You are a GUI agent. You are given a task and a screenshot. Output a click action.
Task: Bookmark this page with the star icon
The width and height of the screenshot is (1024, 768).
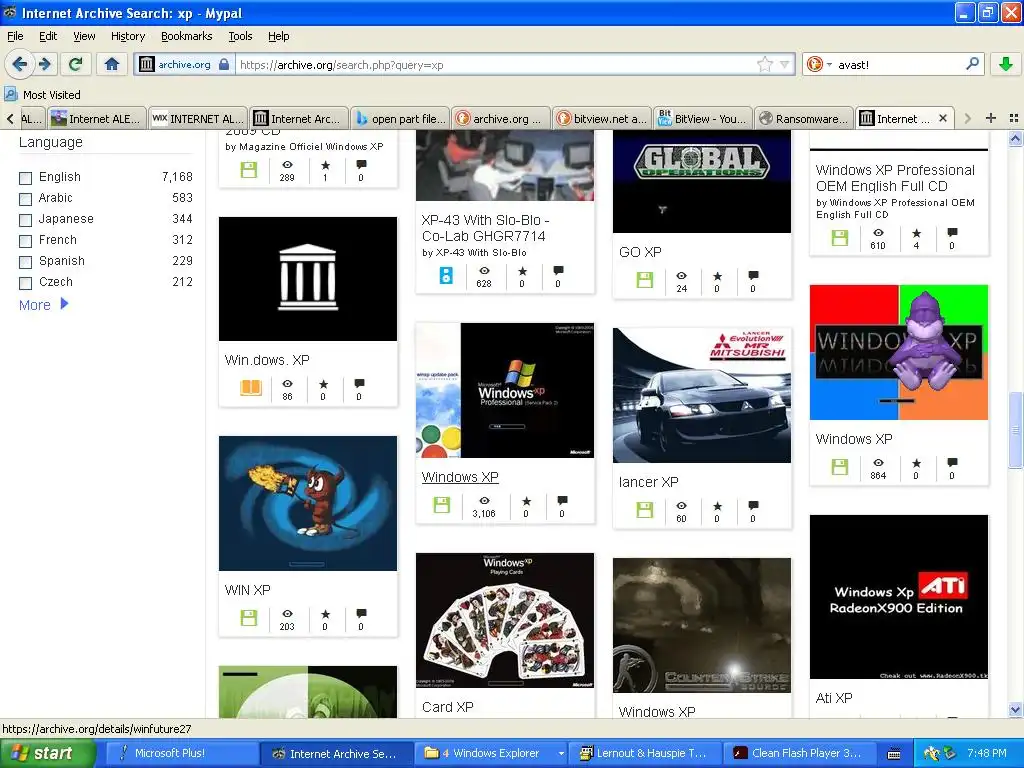coord(764,64)
